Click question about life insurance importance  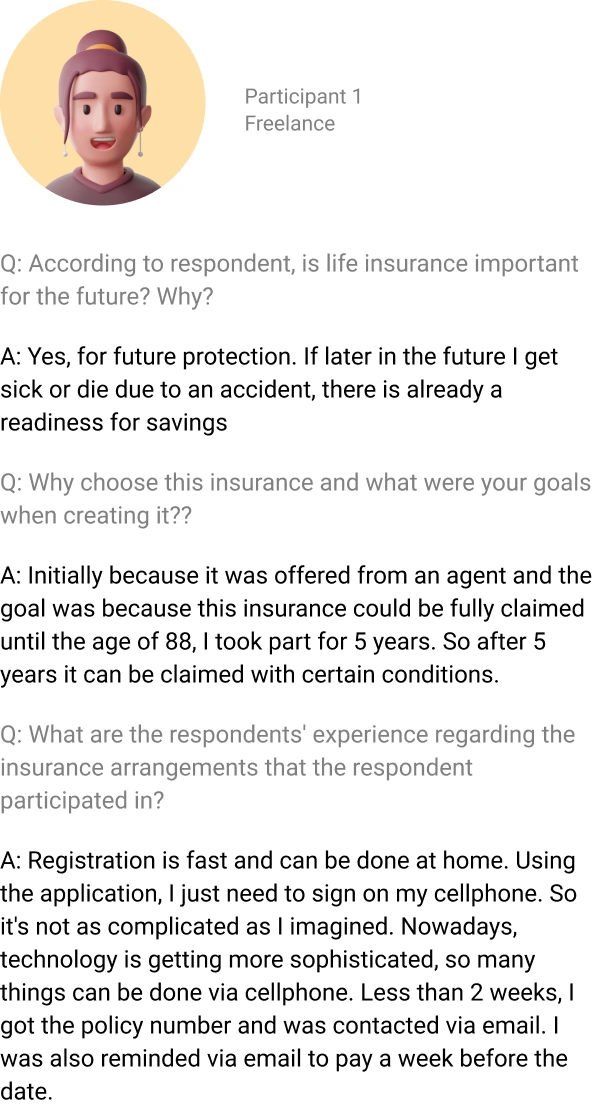[289, 279]
